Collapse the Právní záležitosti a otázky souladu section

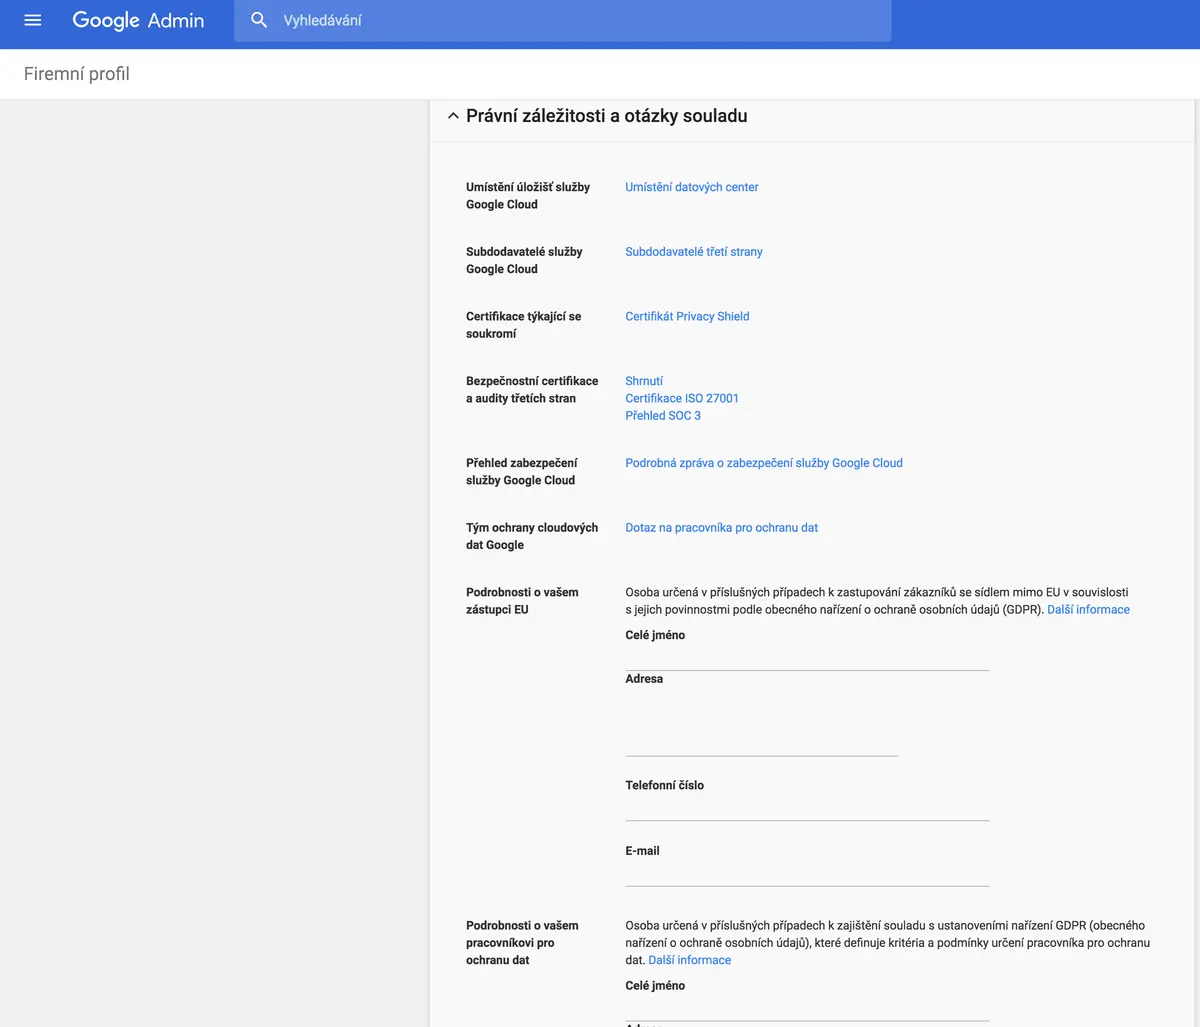click(453, 116)
